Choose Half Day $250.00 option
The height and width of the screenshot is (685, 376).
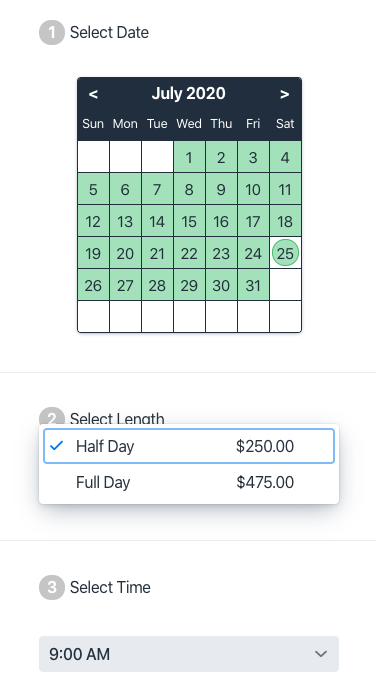pyautogui.click(x=189, y=446)
